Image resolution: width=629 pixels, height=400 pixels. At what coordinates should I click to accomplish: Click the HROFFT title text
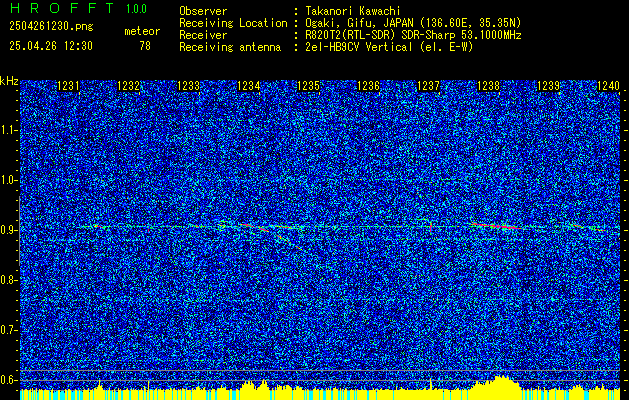point(62,8)
